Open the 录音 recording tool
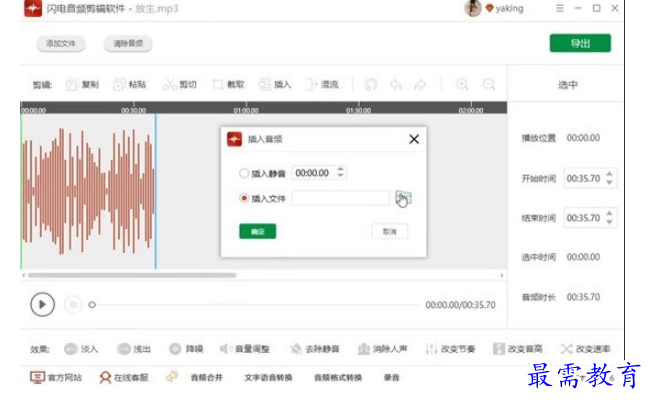 pos(392,377)
